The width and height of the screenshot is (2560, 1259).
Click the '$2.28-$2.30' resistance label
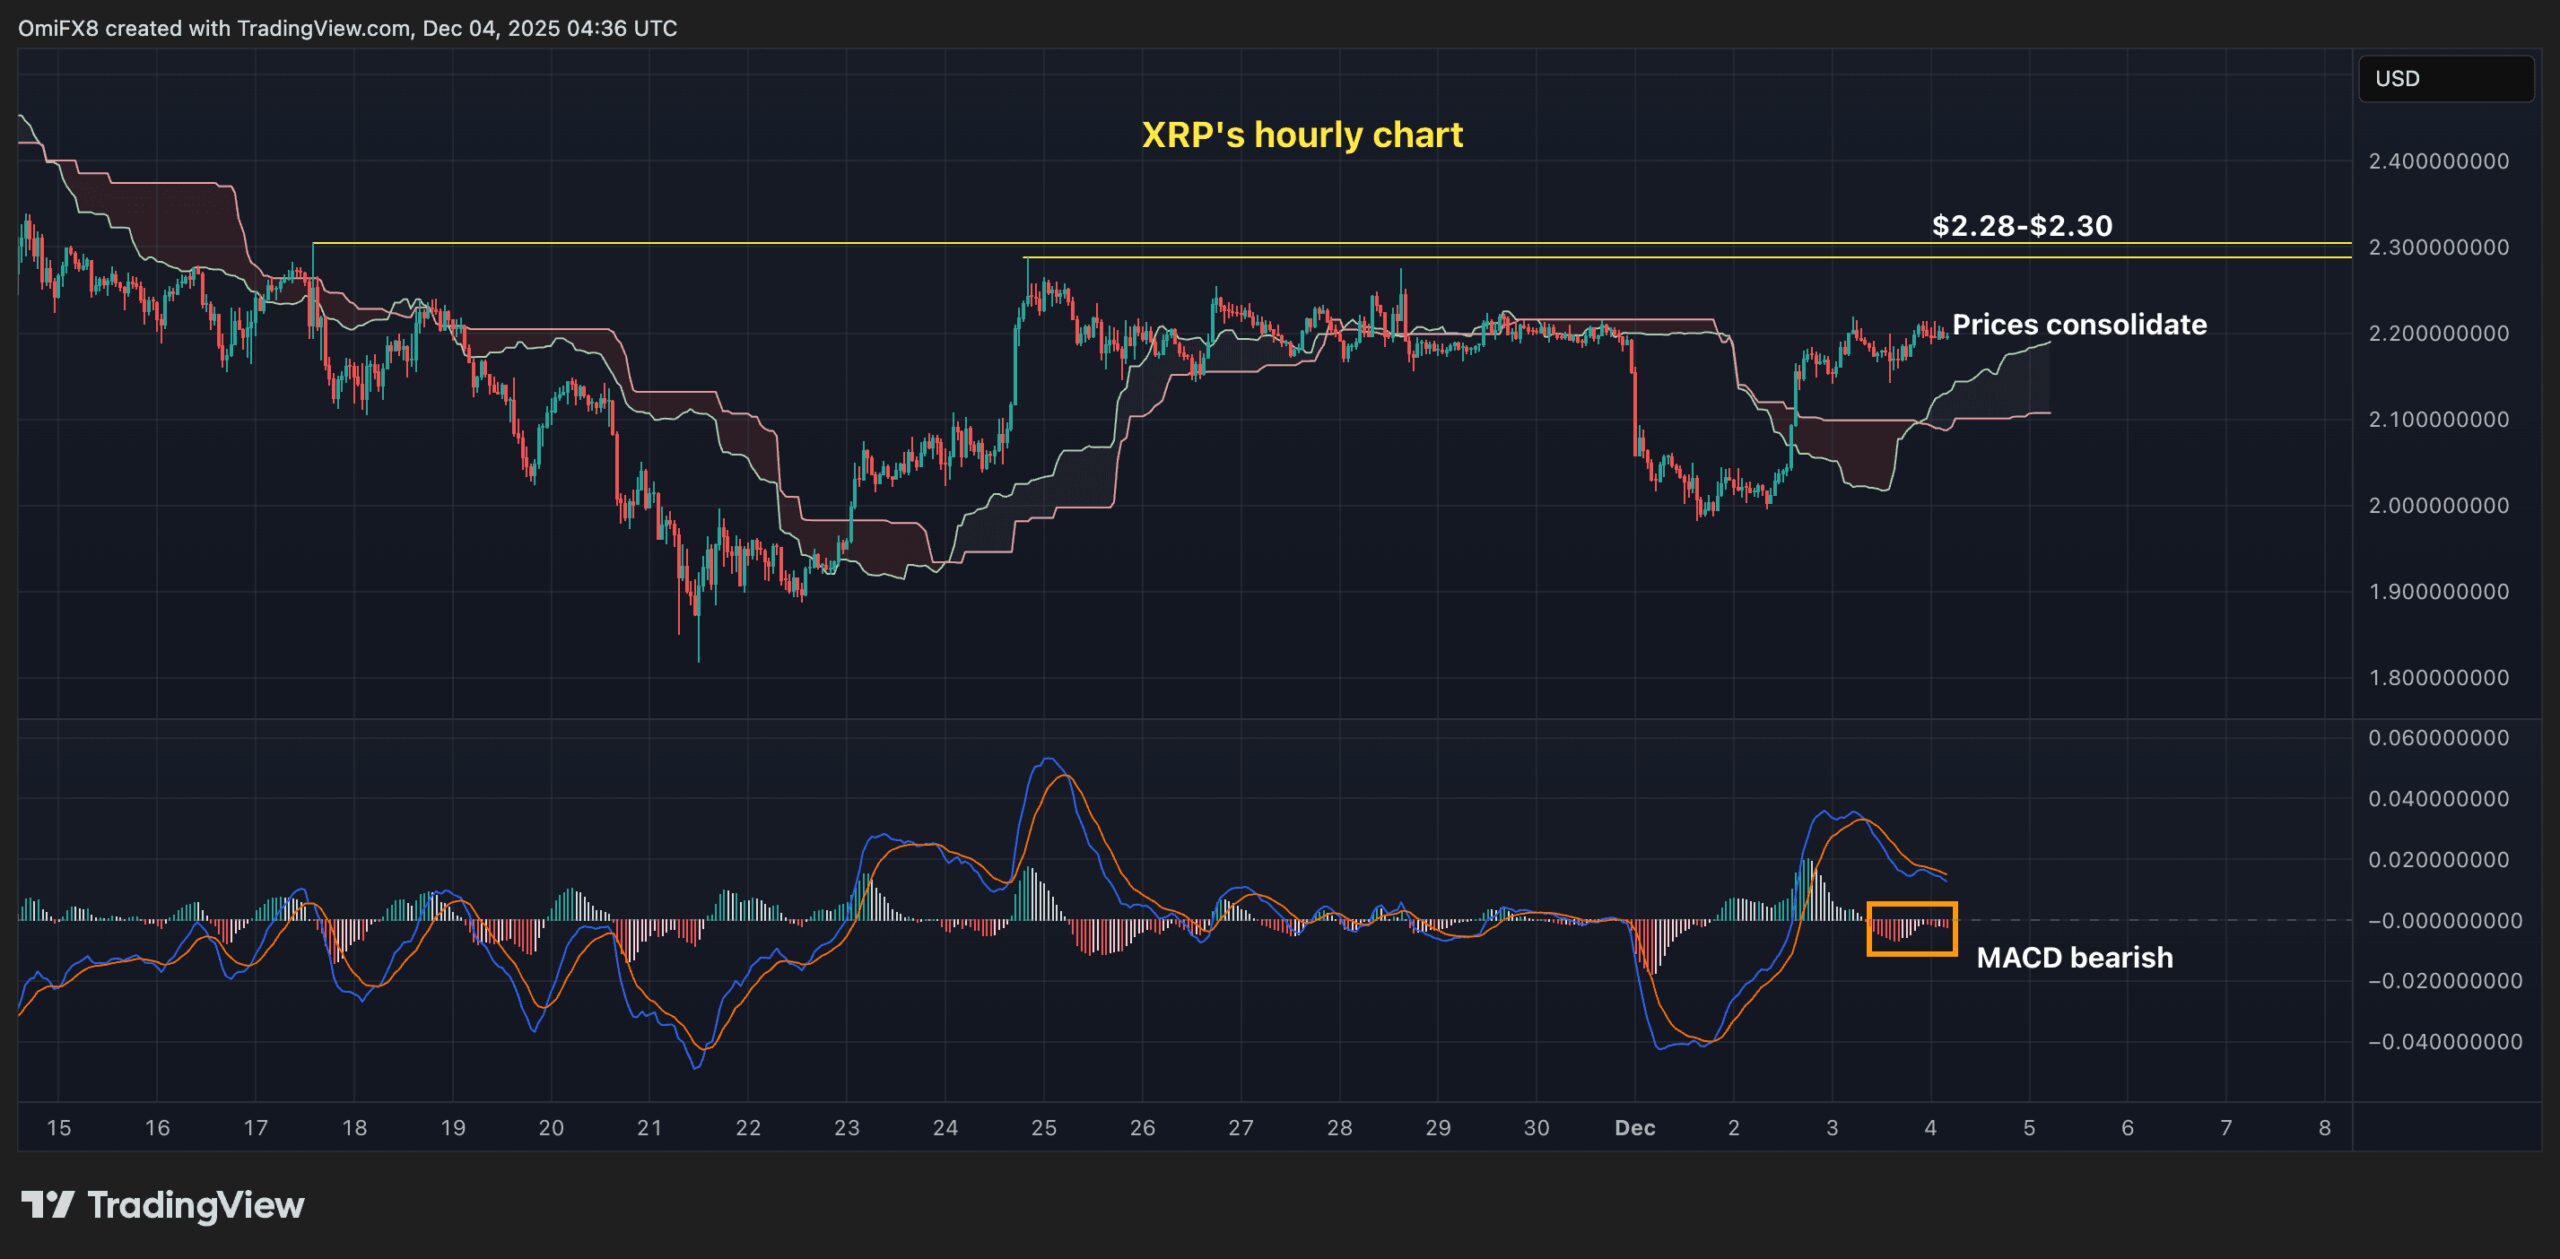point(2021,226)
